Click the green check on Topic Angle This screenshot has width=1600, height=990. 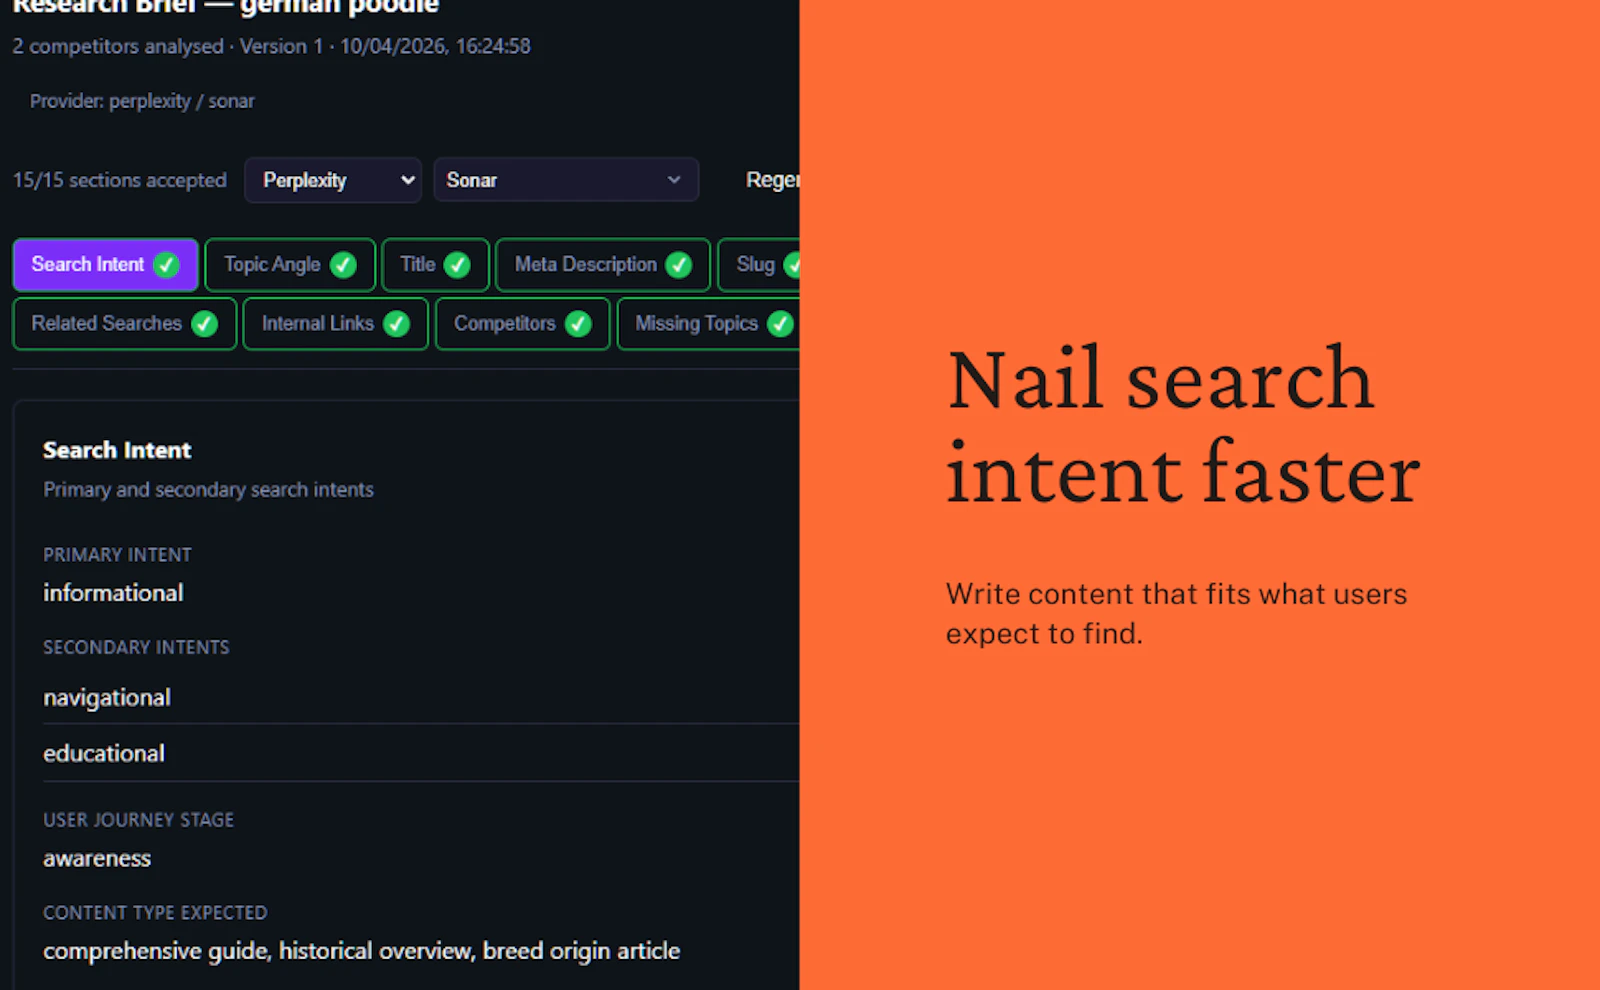pyautogui.click(x=343, y=265)
